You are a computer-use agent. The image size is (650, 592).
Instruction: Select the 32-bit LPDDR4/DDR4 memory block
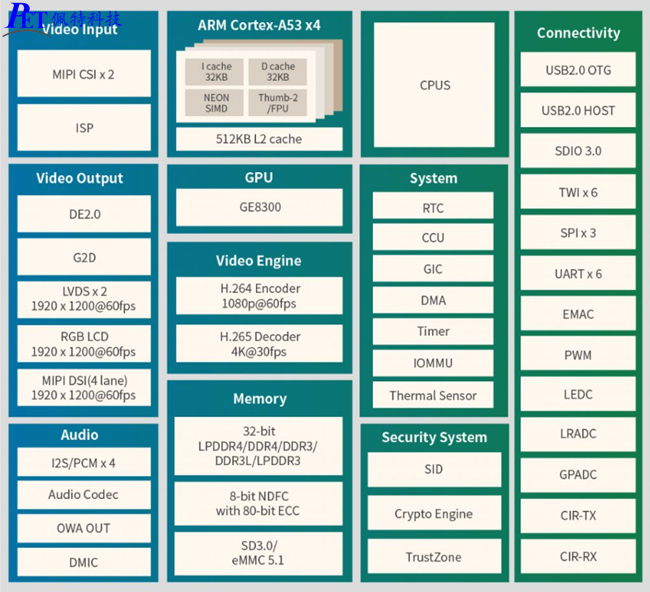point(258,446)
